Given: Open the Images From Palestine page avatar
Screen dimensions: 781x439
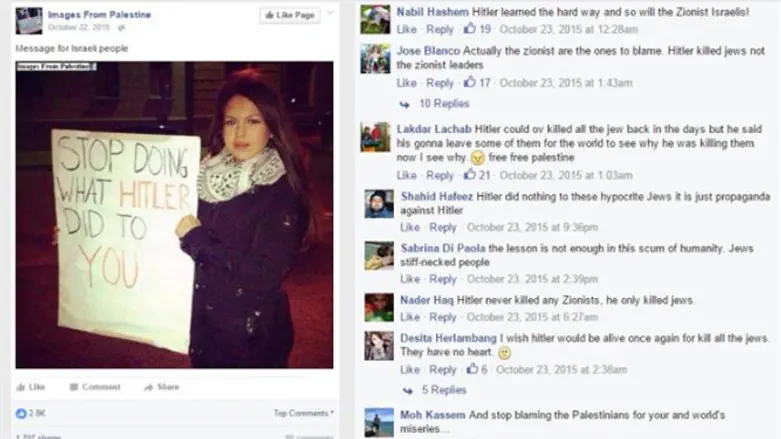Looking at the screenshot, I should click(29, 21).
